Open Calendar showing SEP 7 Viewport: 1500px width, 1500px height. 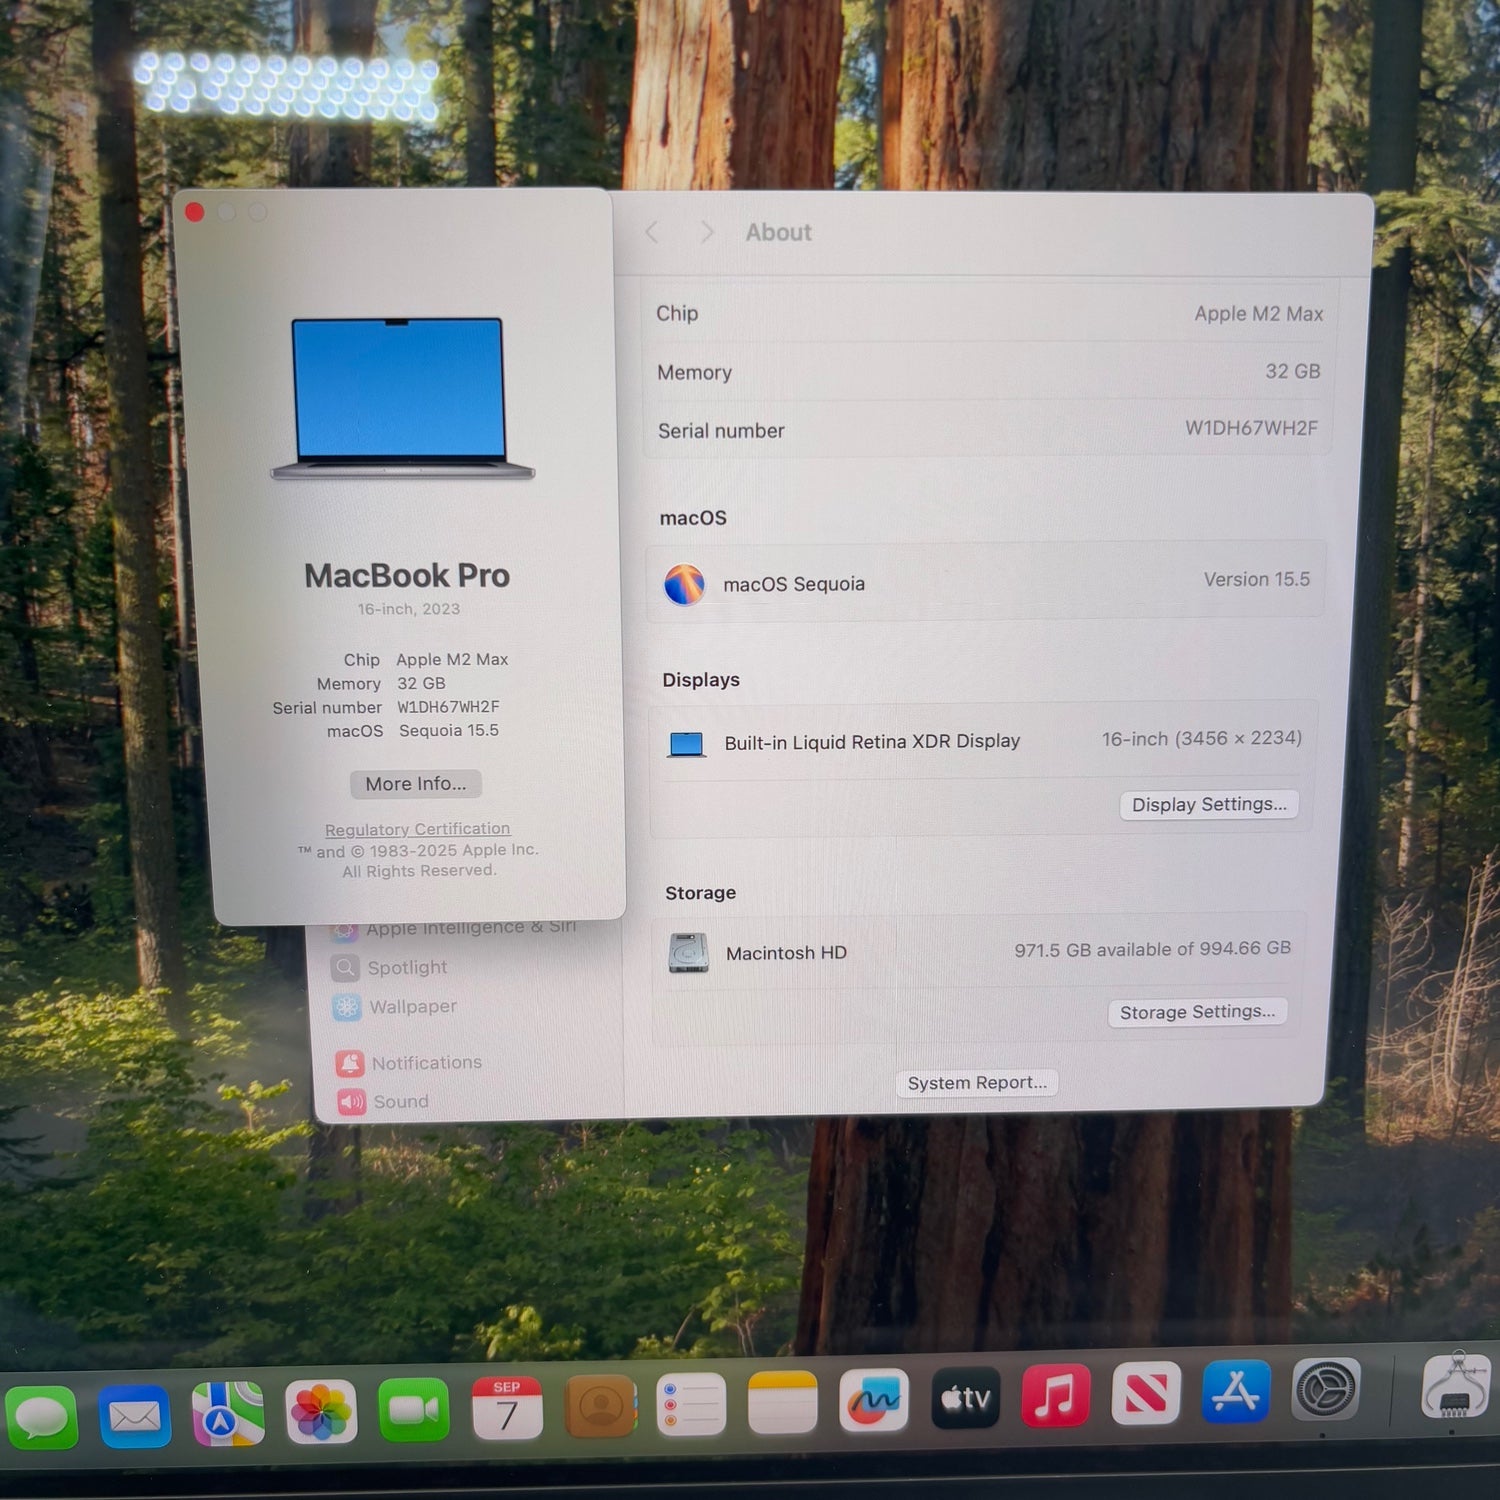pos(507,1407)
